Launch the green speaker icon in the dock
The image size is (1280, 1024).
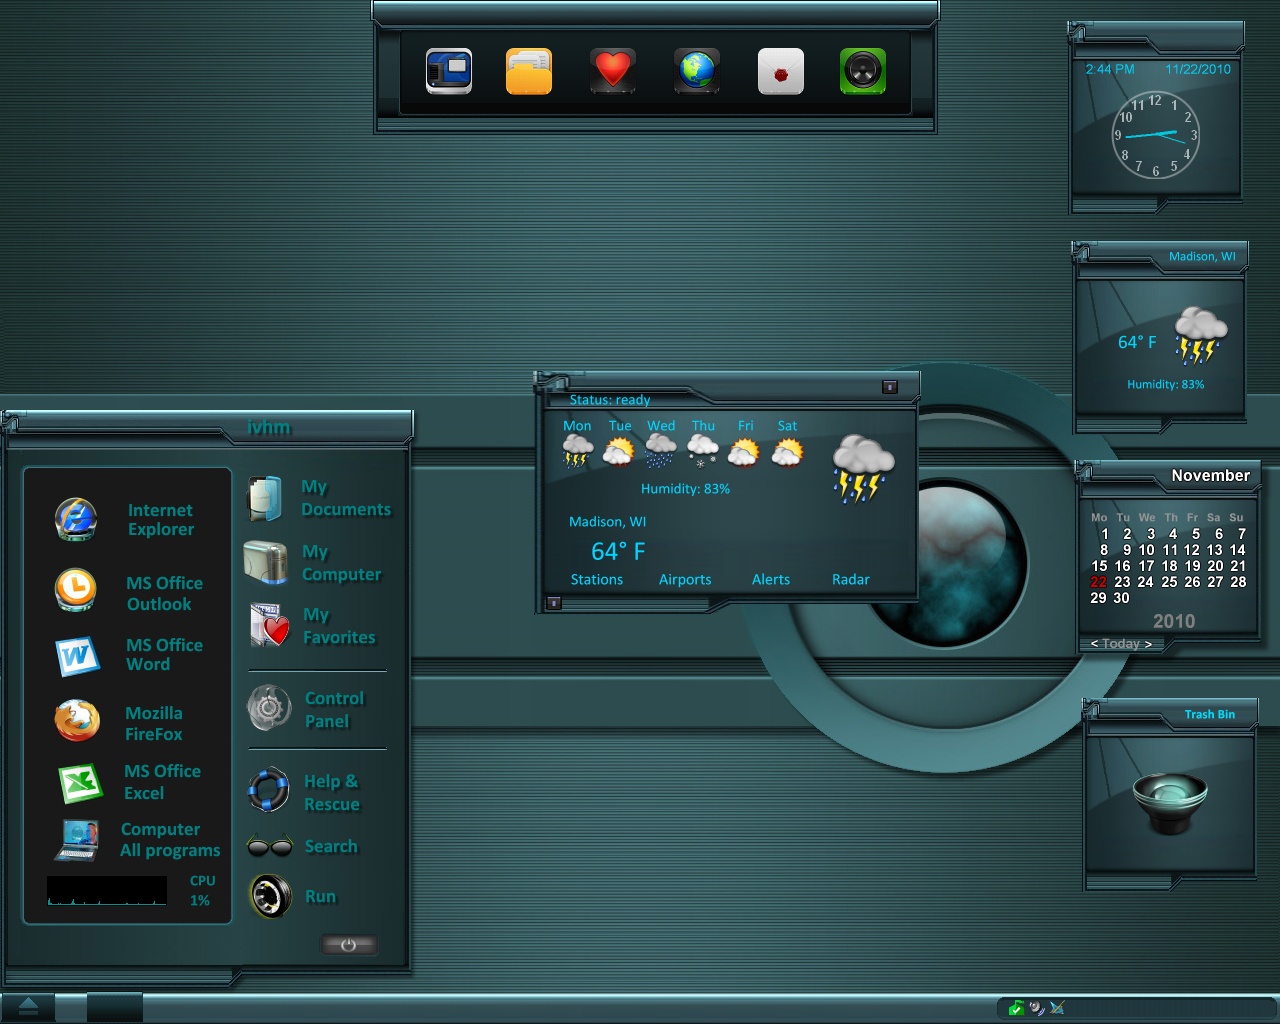pos(863,72)
